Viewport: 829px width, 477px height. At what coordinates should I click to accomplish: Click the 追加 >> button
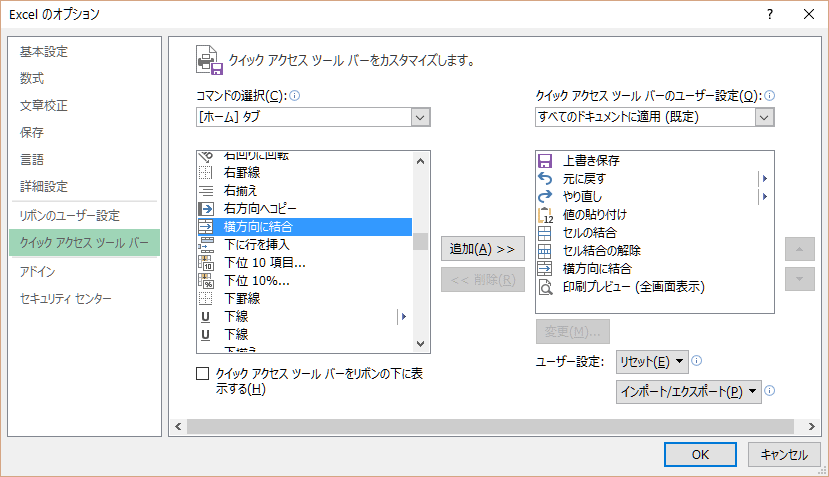tap(483, 248)
